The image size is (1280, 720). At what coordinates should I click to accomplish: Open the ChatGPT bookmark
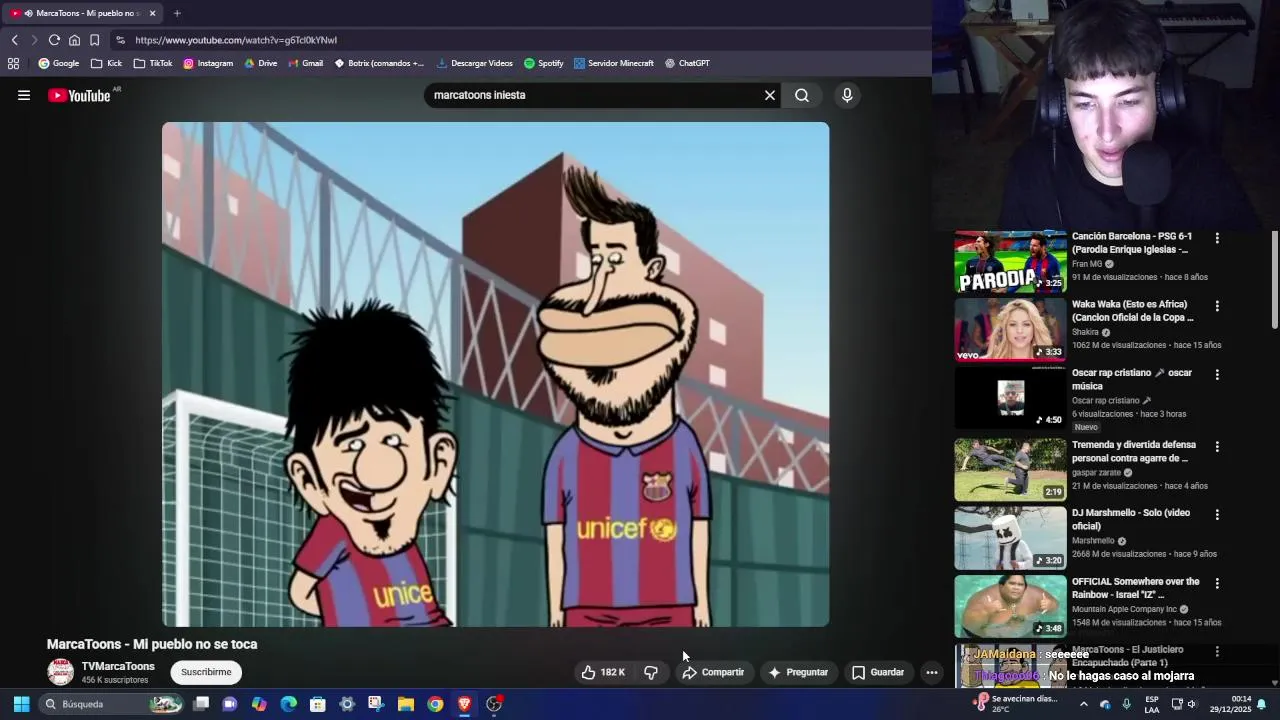[687, 63]
